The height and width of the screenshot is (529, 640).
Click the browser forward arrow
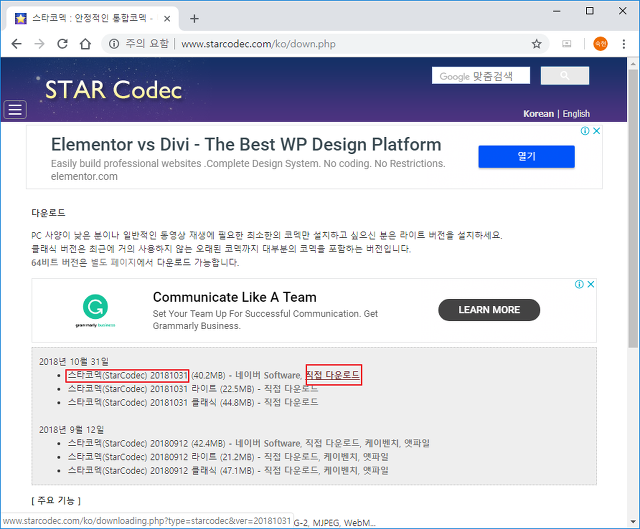click(39, 44)
